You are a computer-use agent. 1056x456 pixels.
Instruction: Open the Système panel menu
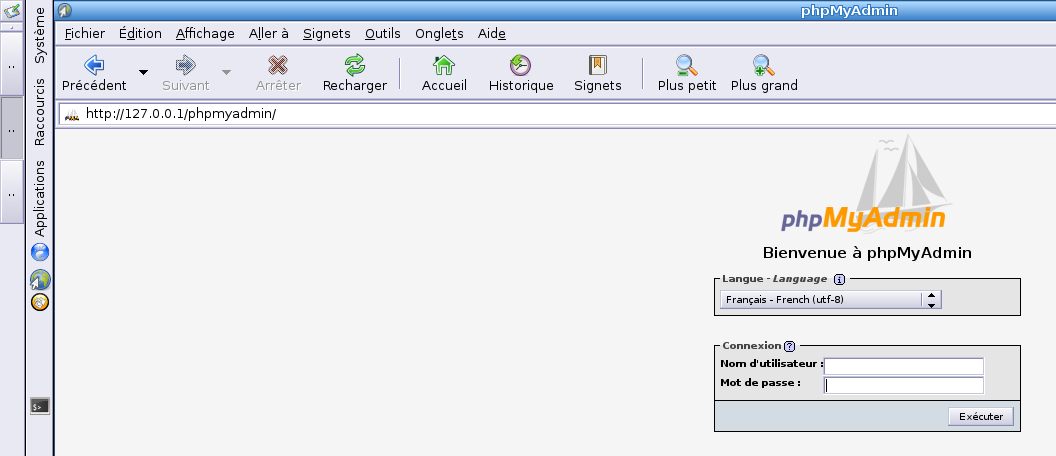40,36
